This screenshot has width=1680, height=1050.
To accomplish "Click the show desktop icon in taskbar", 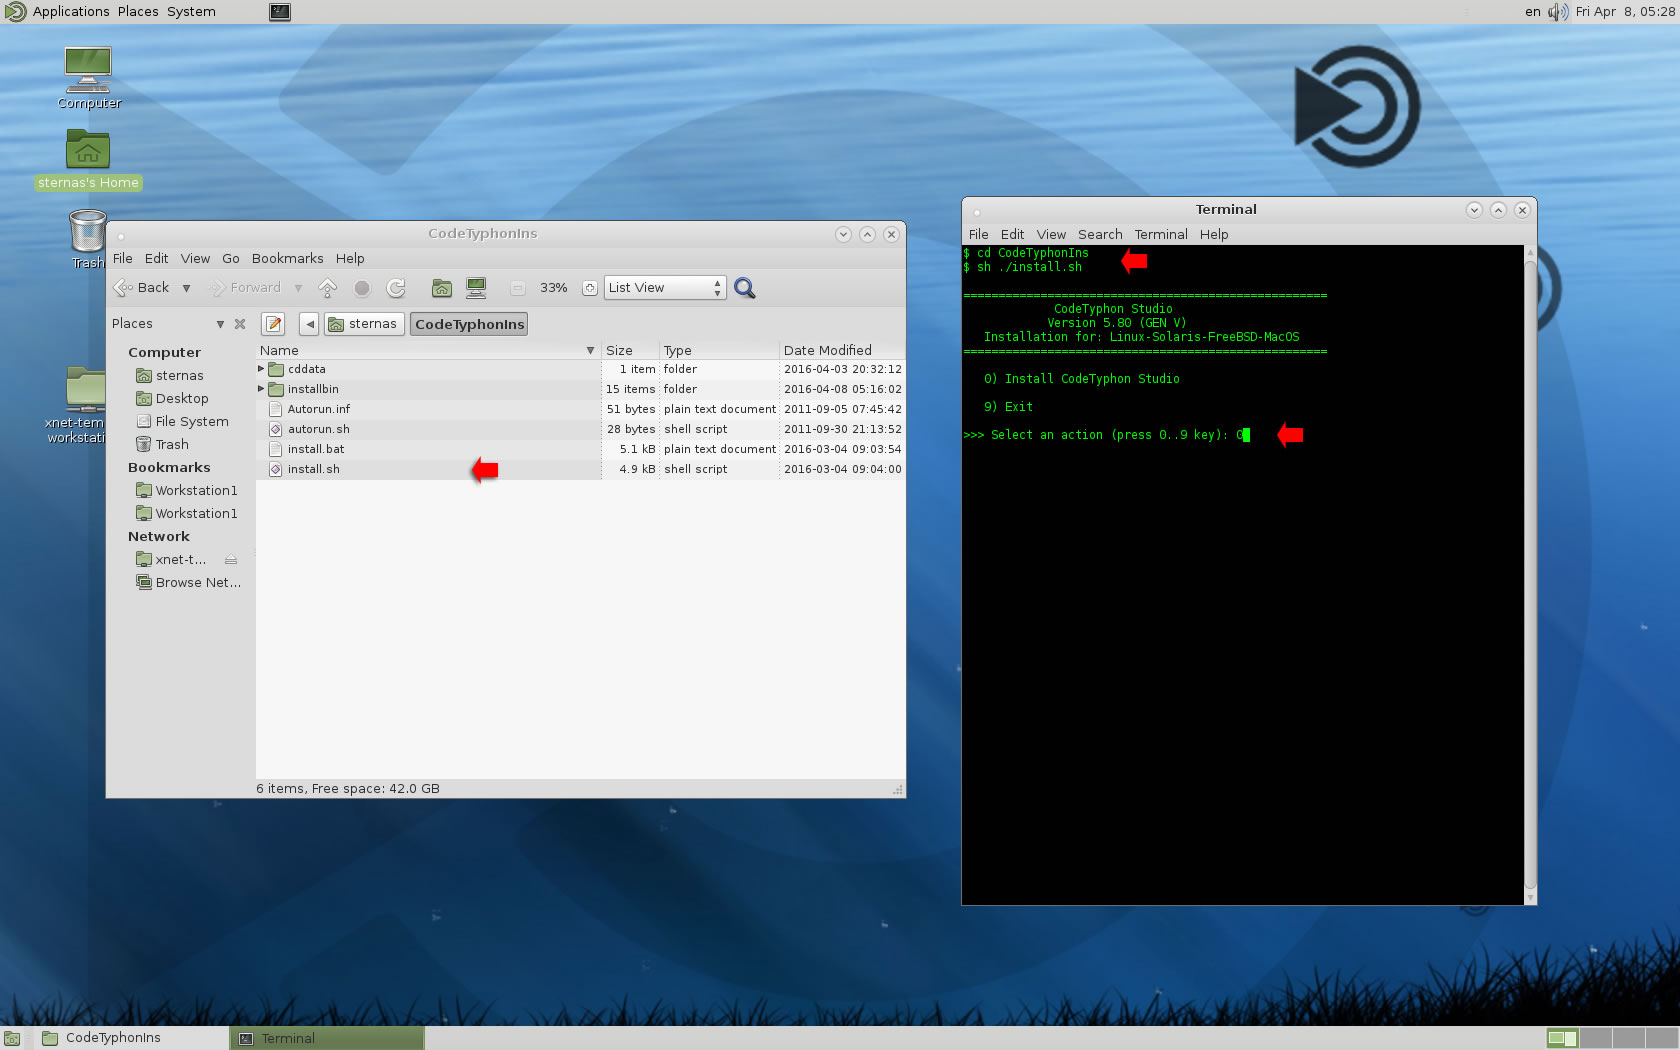I will pyautogui.click(x=12, y=1038).
